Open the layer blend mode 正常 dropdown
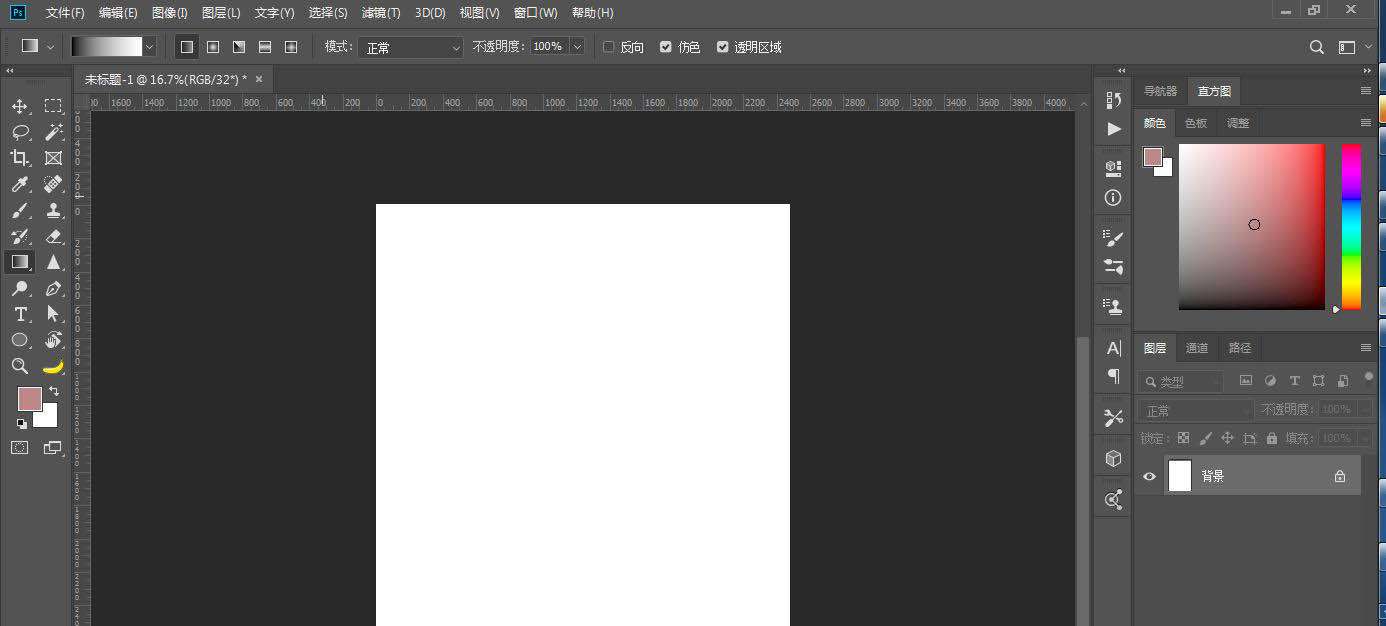 (1196, 410)
